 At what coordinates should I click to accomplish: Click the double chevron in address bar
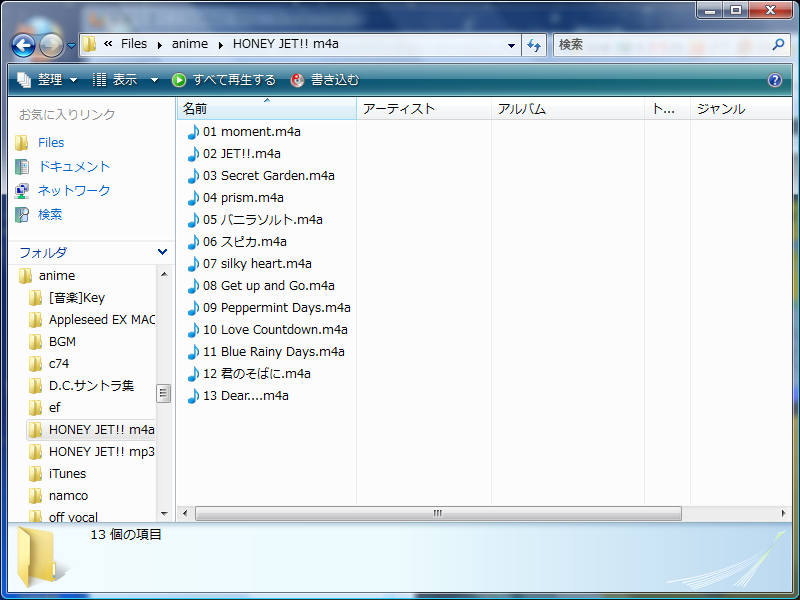[x=108, y=44]
